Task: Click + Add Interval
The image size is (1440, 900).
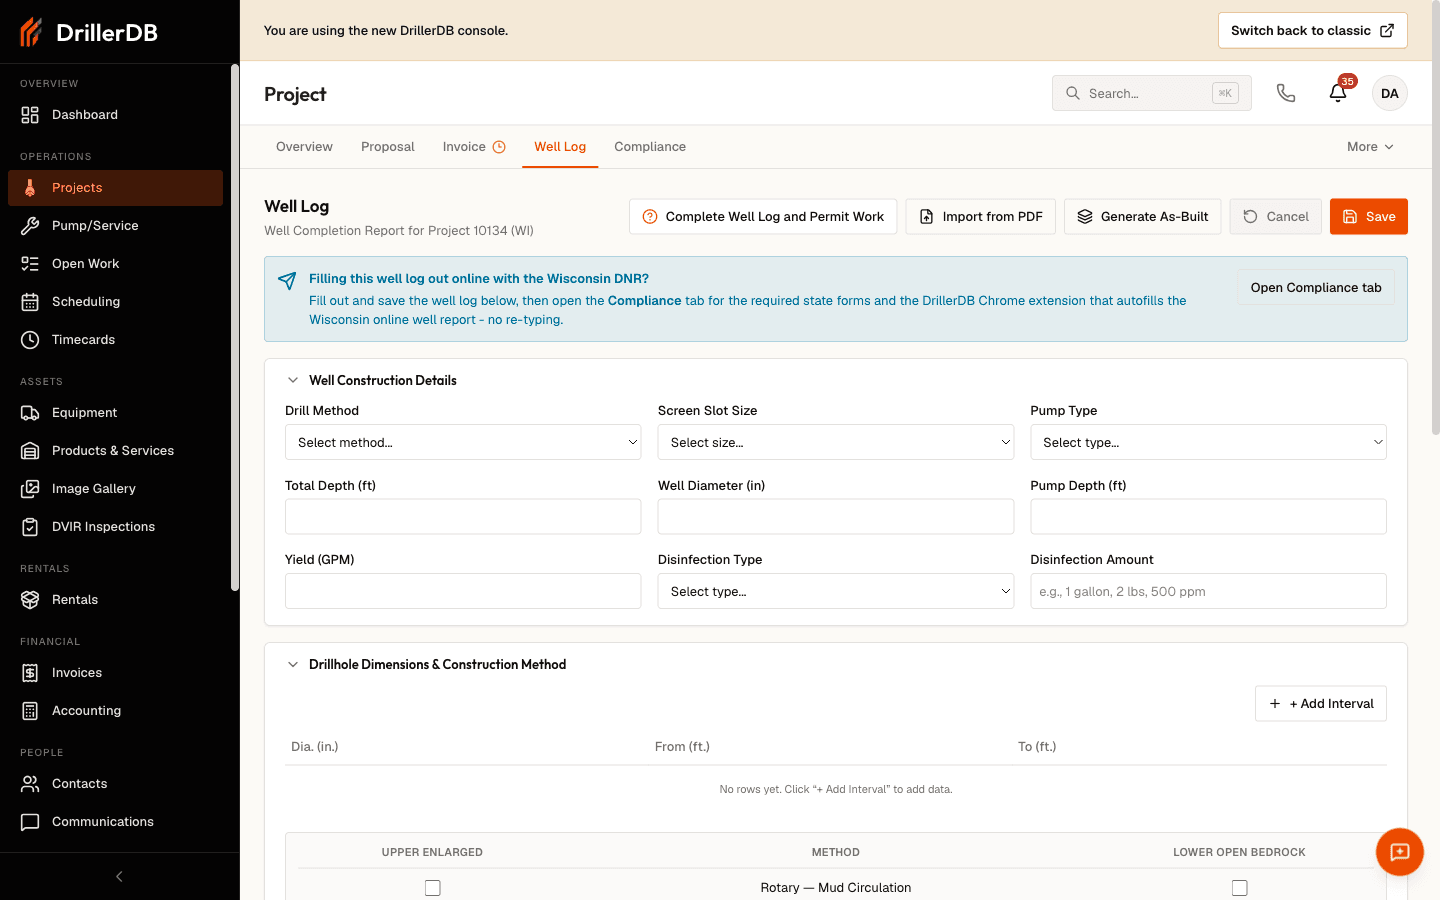Action: 1321,704
